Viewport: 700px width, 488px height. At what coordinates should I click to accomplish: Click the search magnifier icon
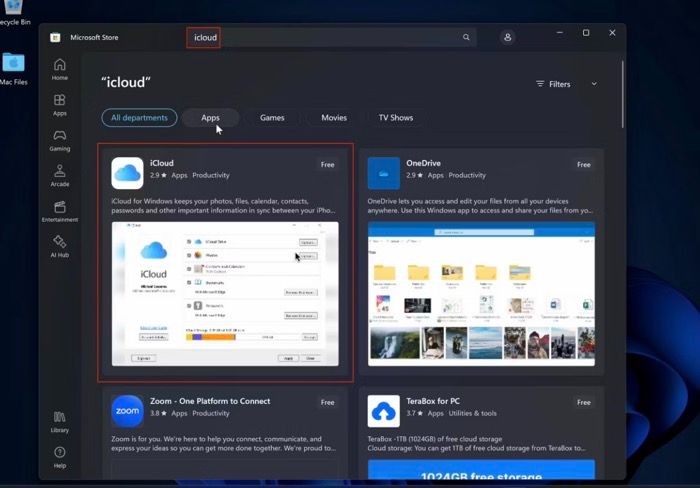(466, 37)
